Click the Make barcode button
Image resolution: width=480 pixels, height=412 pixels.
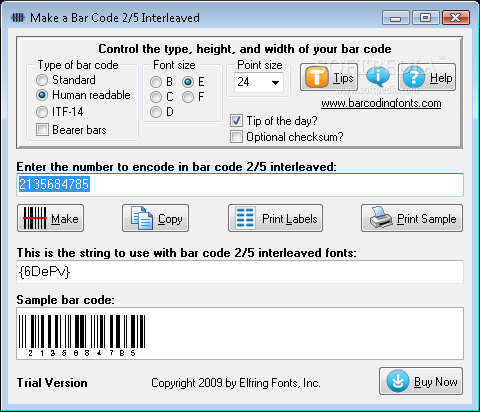point(50,218)
